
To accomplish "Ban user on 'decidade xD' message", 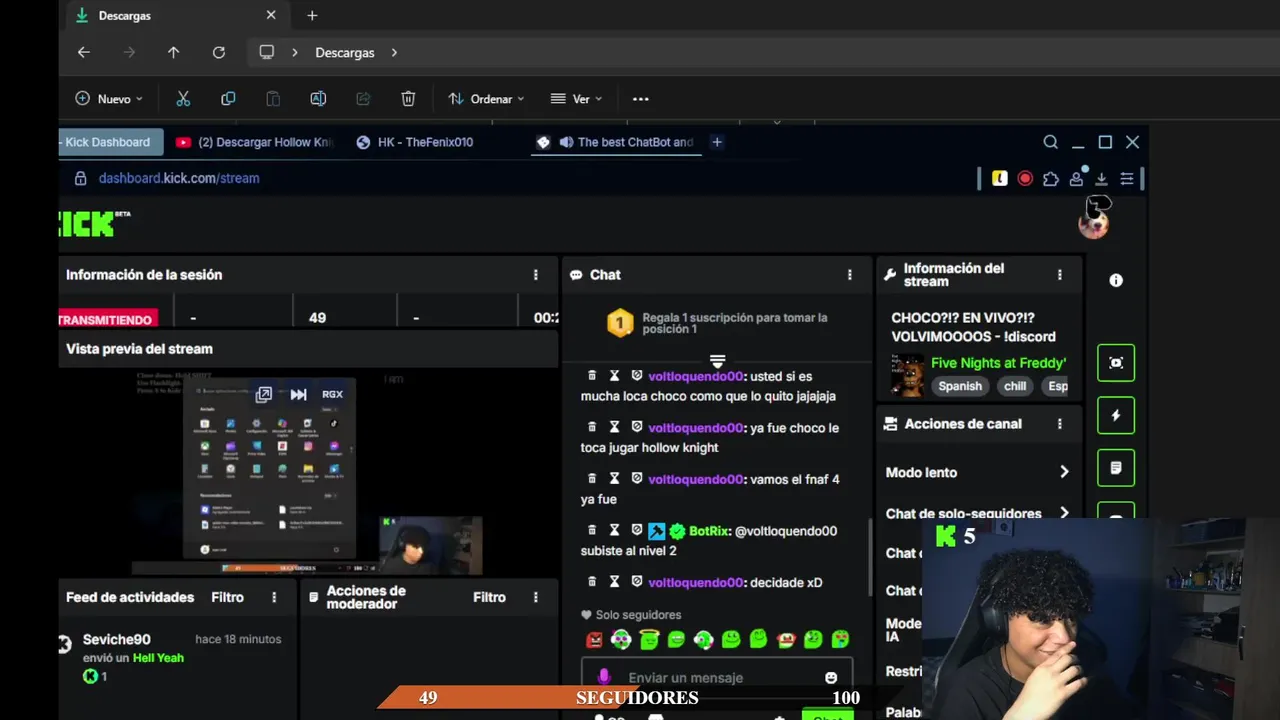I will [637, 582].
